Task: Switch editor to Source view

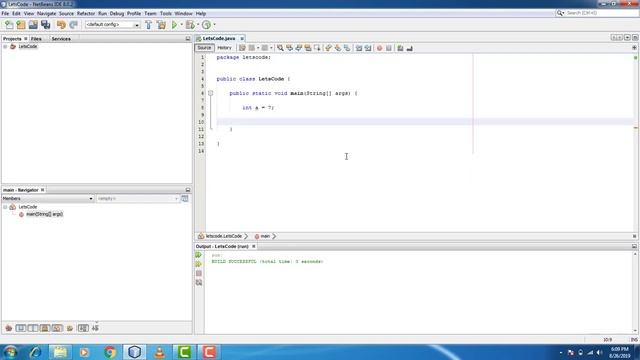Action: [x=204, y=48]
